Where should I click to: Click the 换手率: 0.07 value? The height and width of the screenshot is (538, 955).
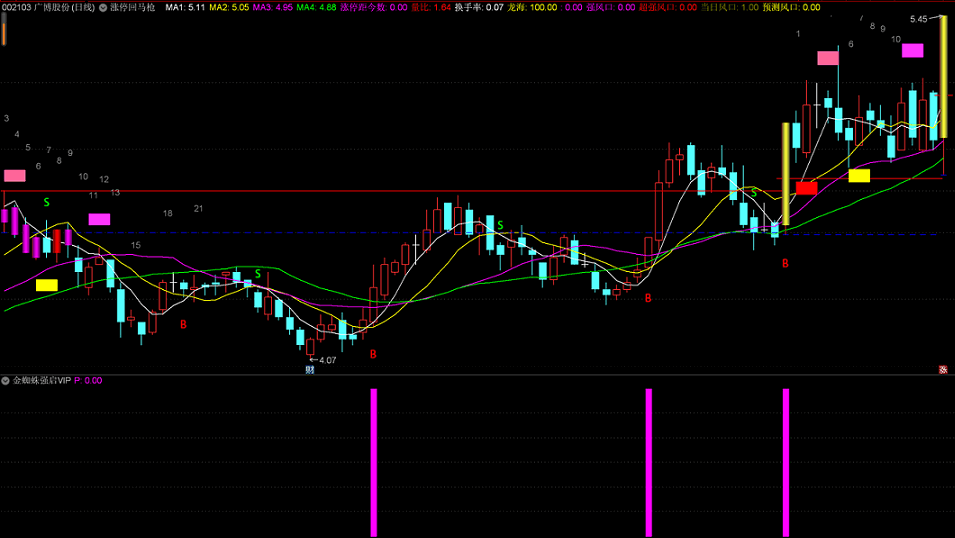click(479, 7)
